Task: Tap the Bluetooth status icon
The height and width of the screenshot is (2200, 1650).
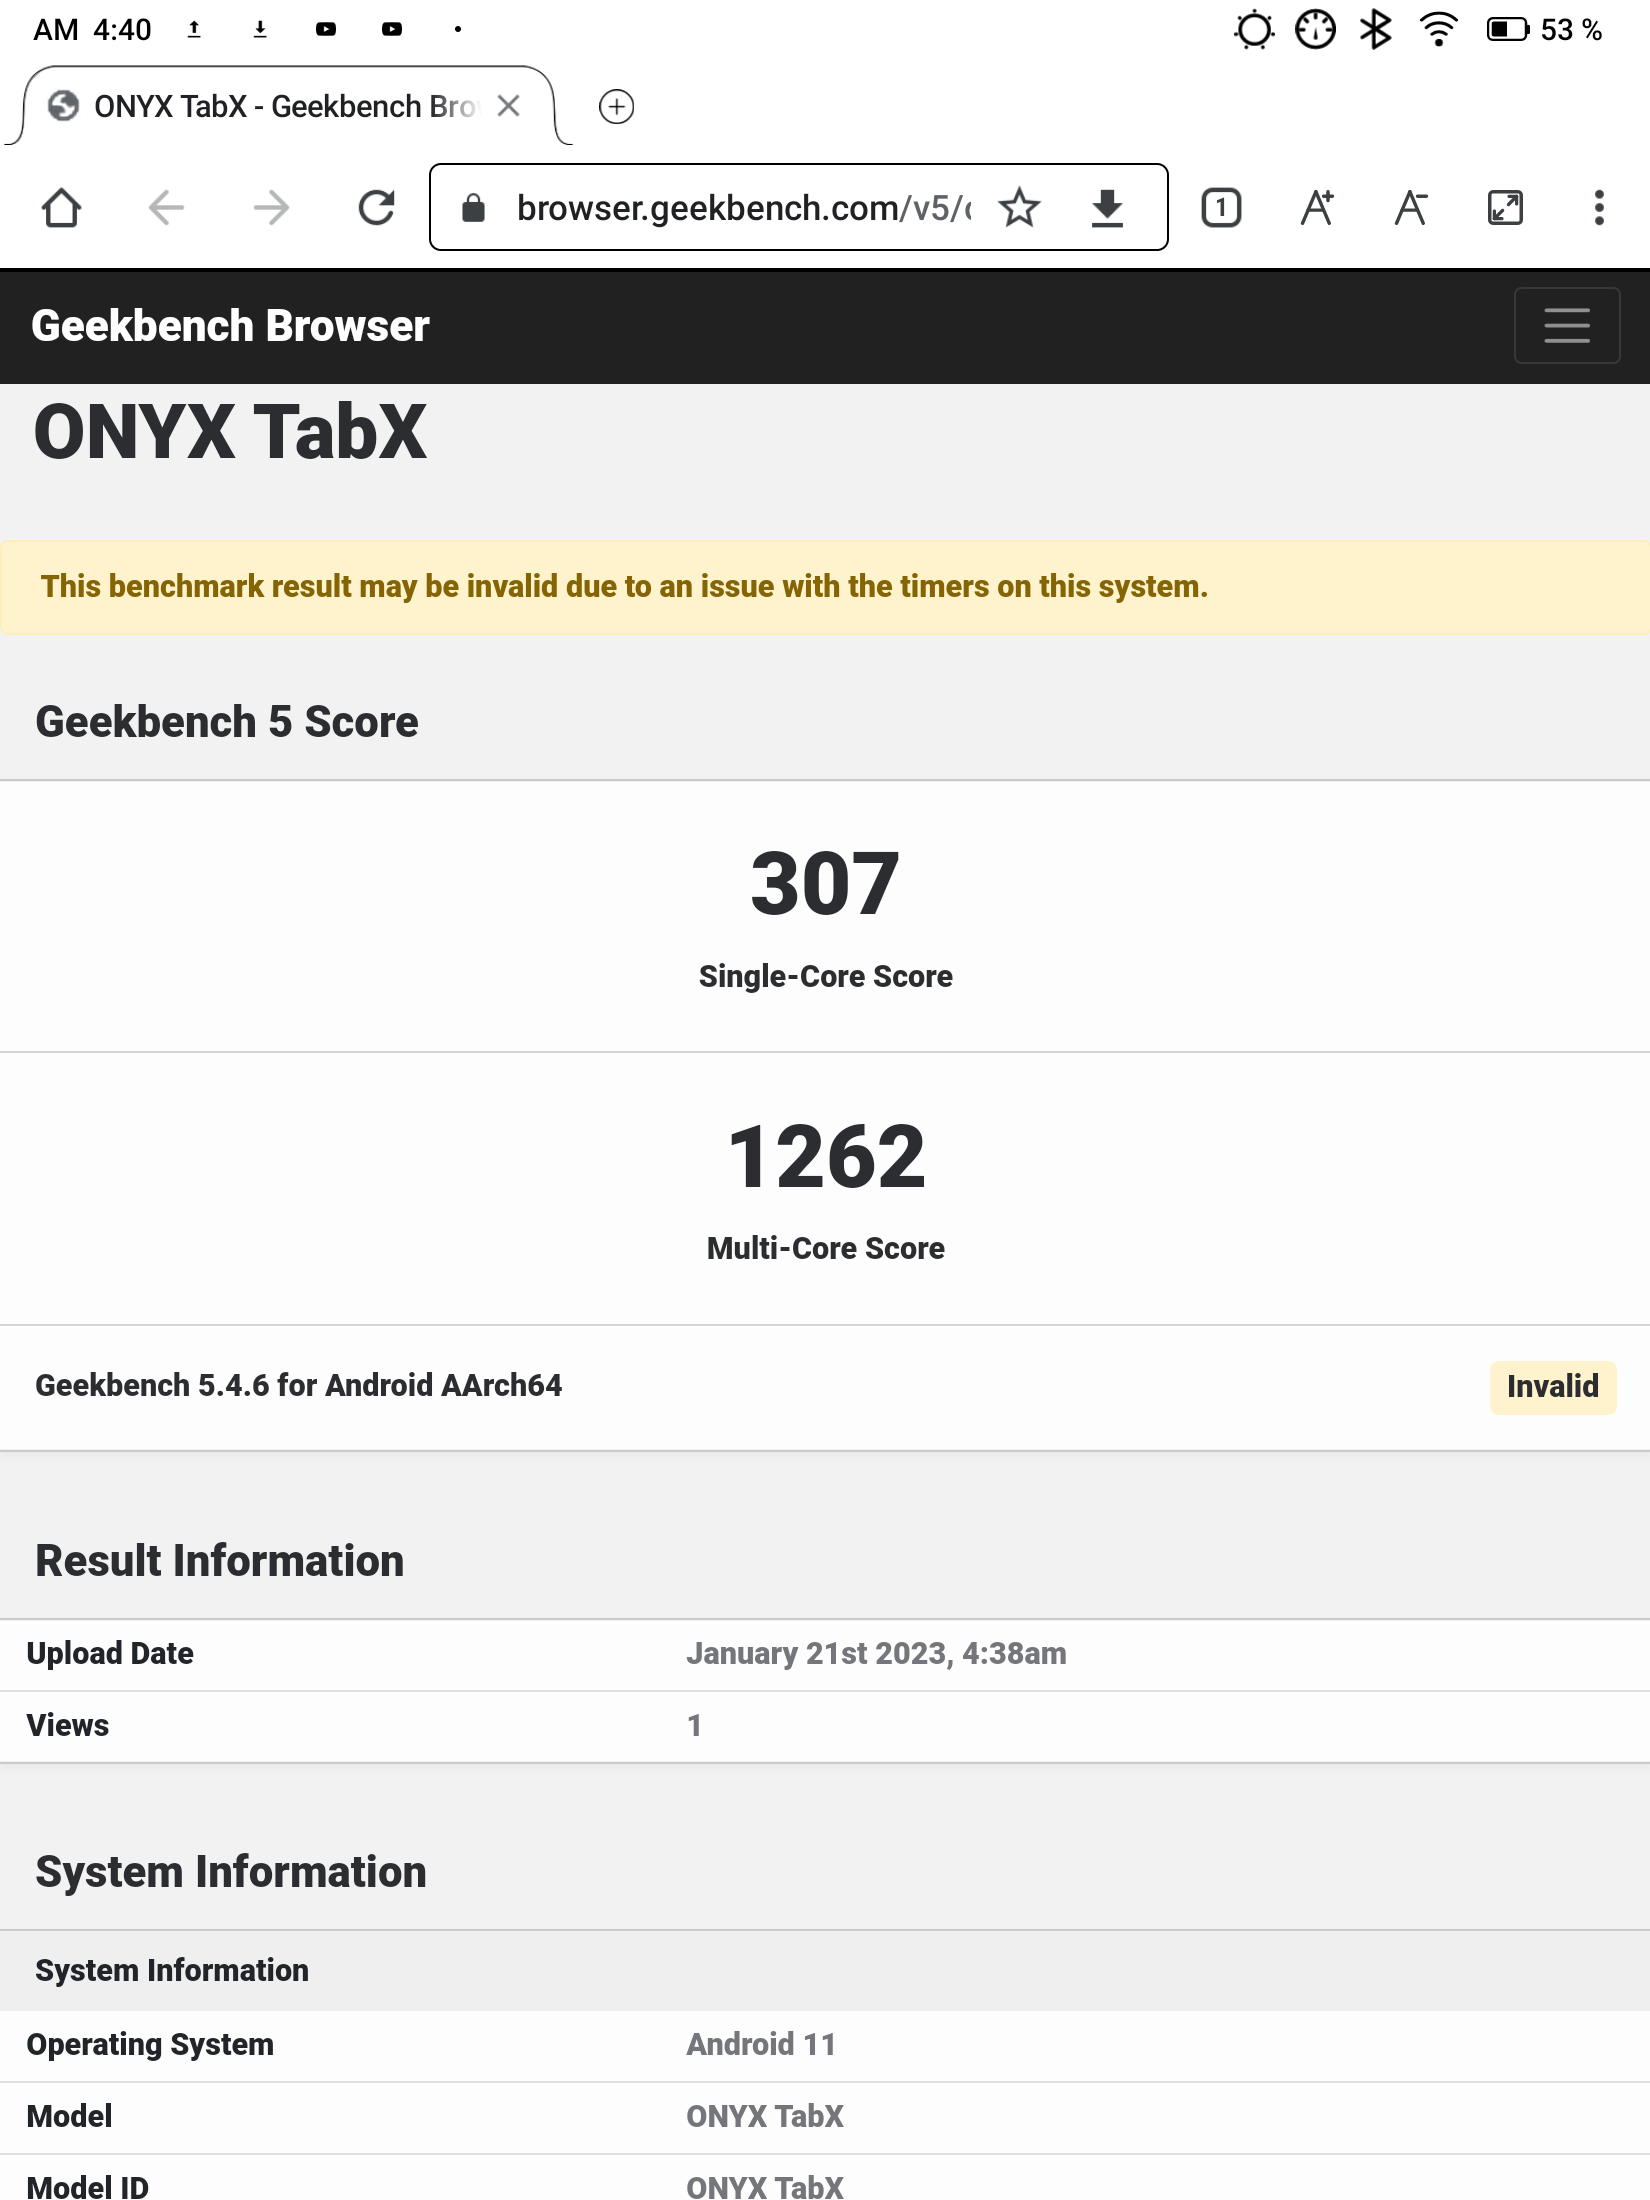Action: coord(1376,30)
